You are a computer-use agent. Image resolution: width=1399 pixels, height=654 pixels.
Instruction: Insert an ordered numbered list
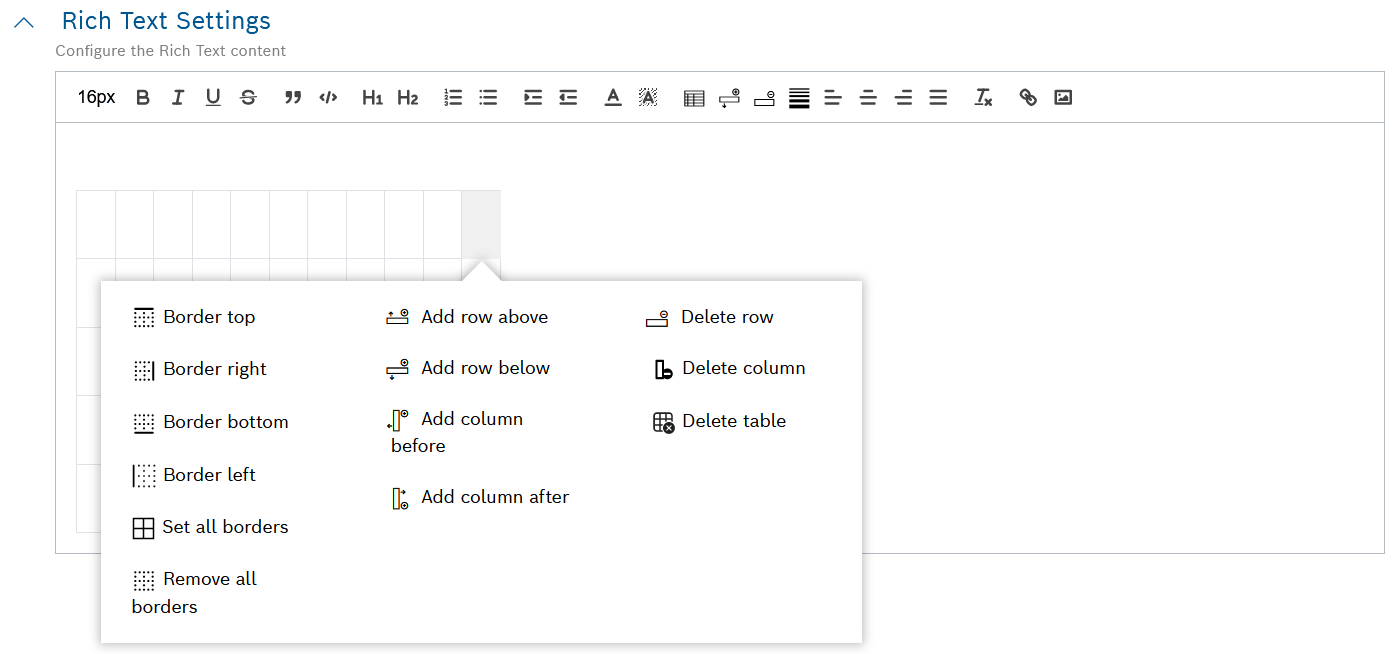tap(453, 97)
